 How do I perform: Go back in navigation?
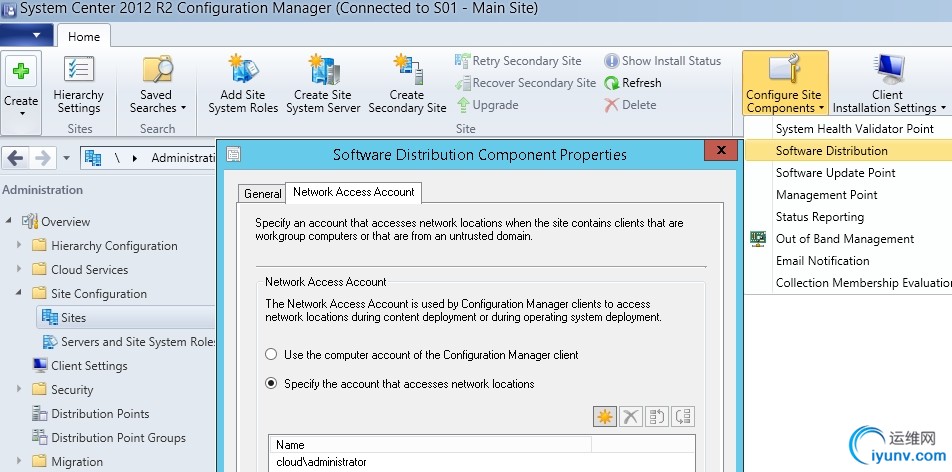tap(16, 158)
